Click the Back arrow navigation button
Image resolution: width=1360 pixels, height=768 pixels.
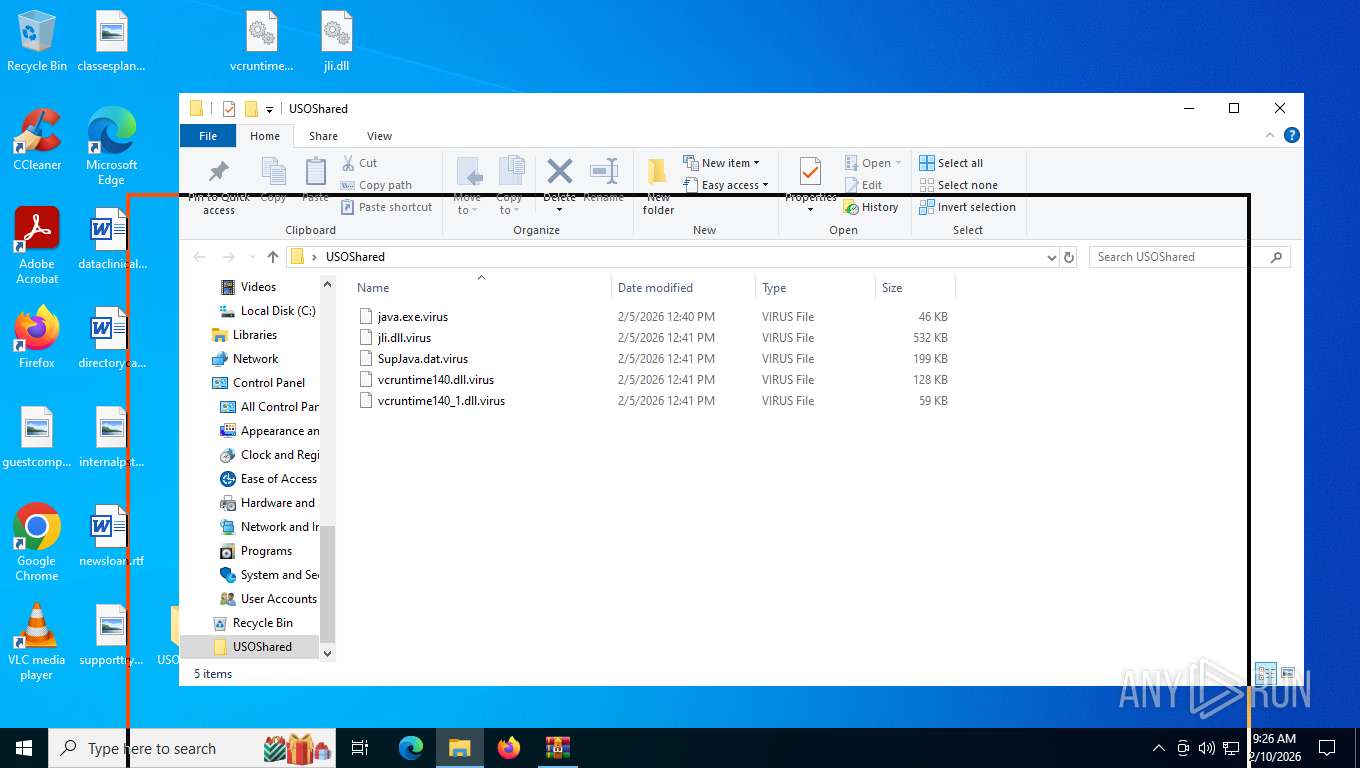(199, 257)
